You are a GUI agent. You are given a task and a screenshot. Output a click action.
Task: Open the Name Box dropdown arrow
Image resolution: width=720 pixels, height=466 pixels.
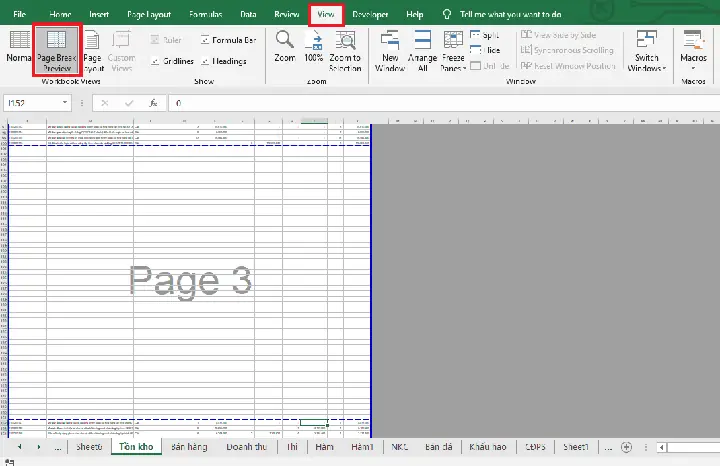point(65,103)
